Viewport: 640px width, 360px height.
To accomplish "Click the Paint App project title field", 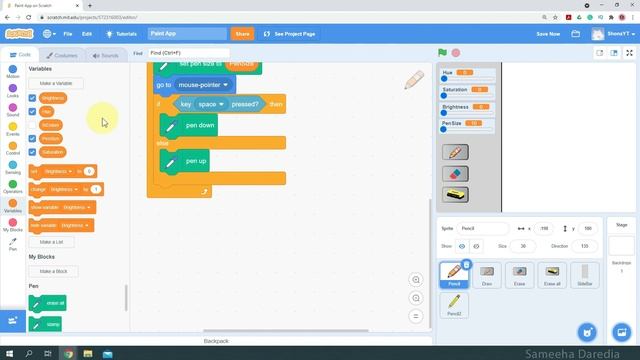I will [187, 34].
